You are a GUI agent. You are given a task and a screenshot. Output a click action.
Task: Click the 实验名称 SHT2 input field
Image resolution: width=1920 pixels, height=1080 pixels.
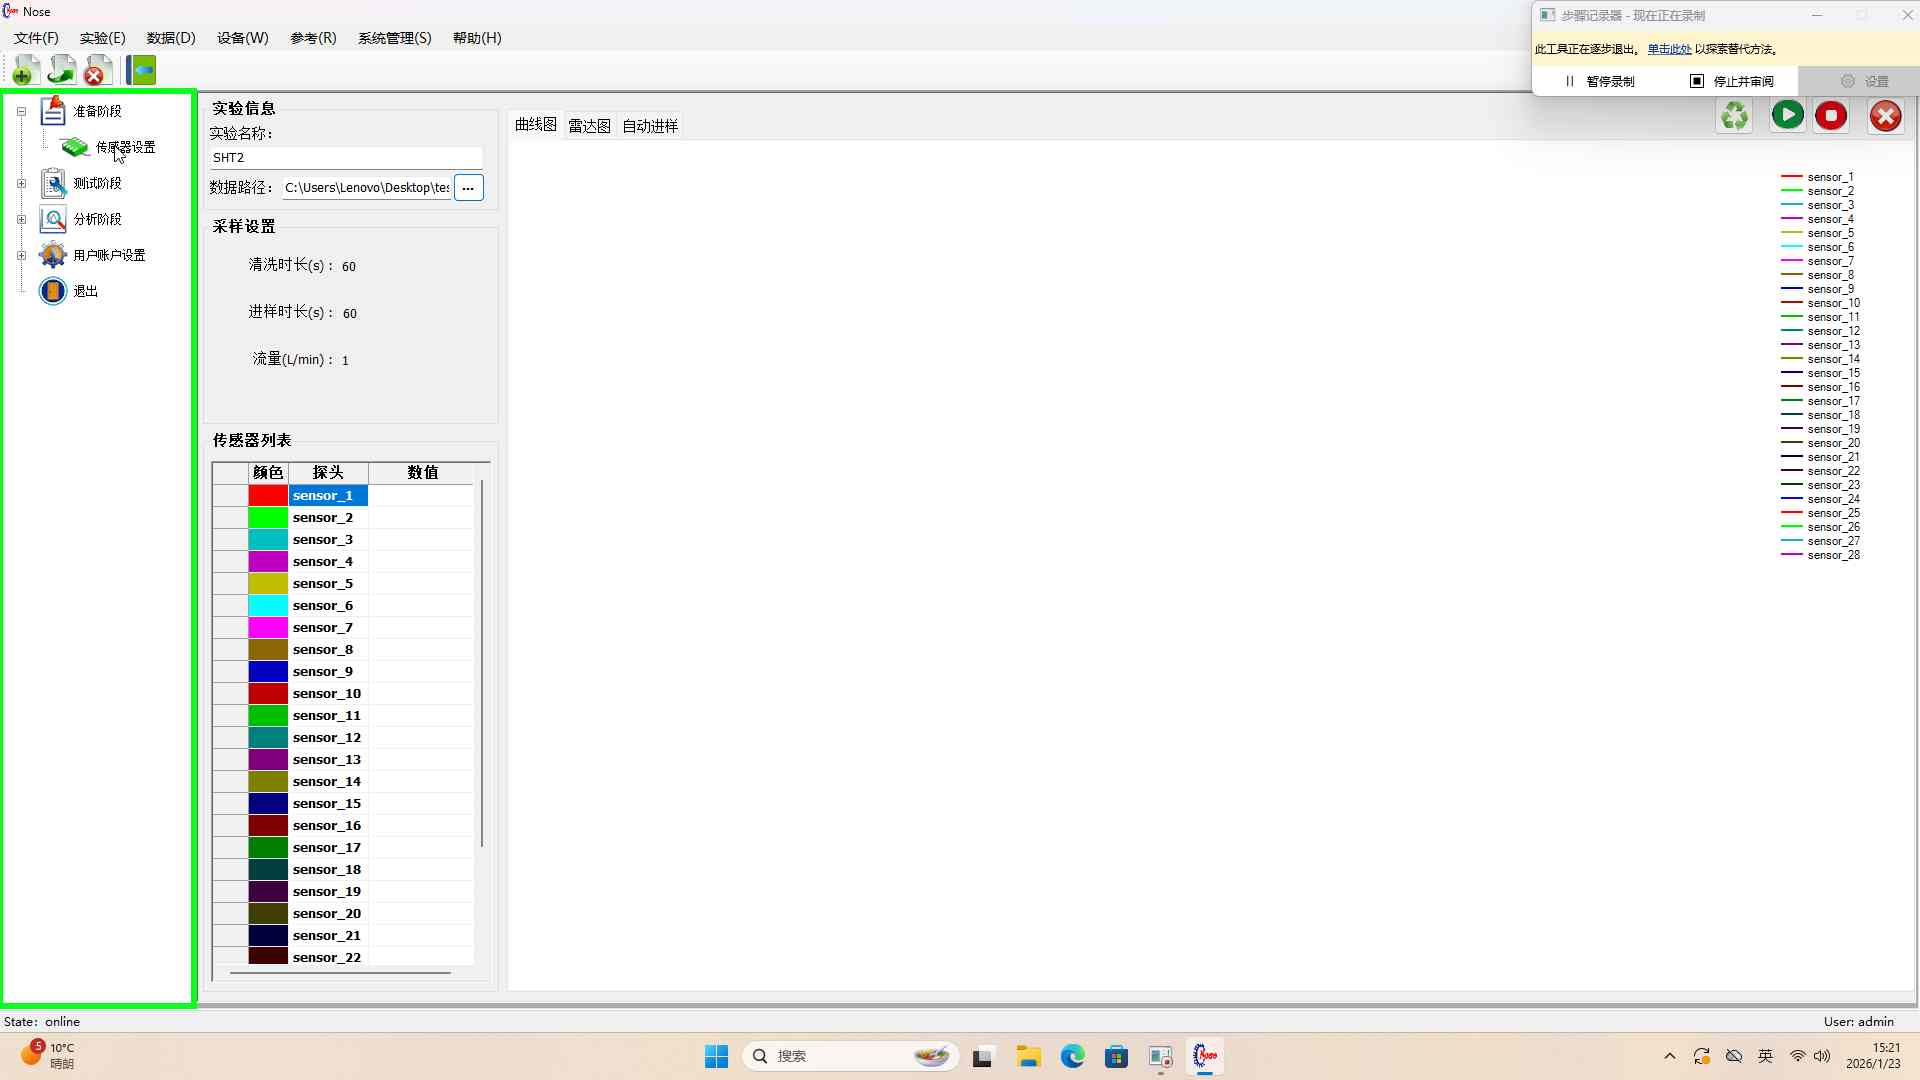pos(345,158)
